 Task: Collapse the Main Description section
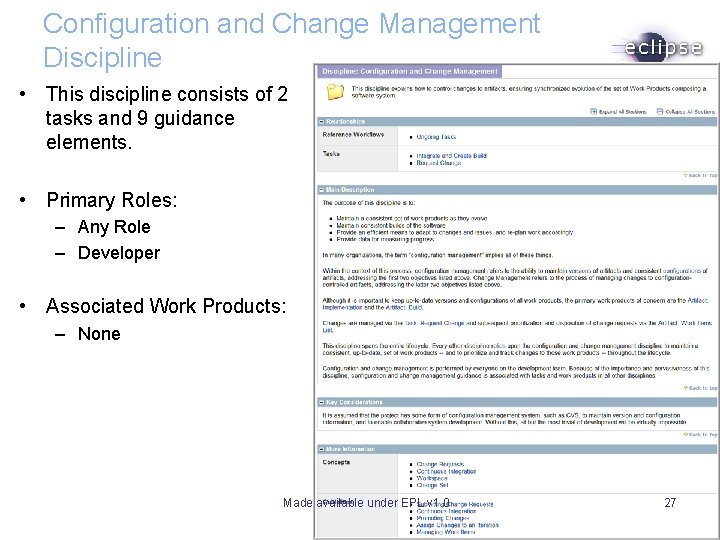[322, 190]
